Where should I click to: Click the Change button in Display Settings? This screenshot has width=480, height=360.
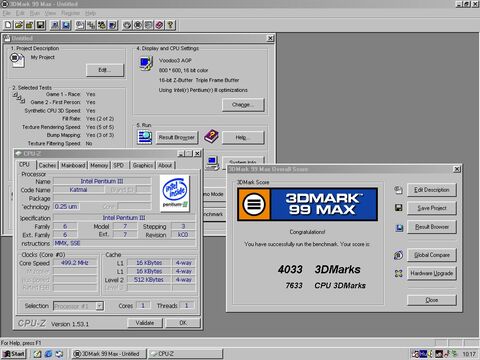tap(243, 105)
